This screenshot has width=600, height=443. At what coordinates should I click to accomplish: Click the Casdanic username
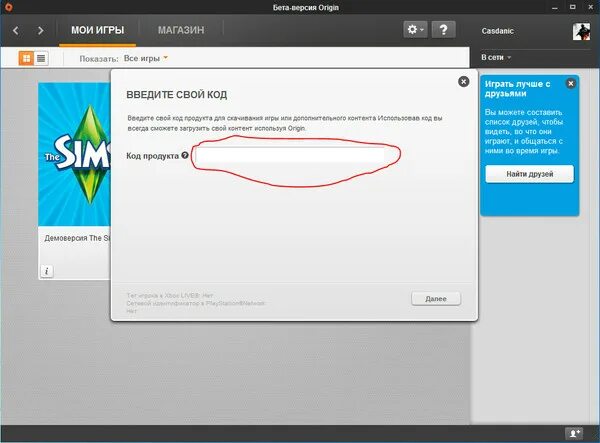point(497,31)
